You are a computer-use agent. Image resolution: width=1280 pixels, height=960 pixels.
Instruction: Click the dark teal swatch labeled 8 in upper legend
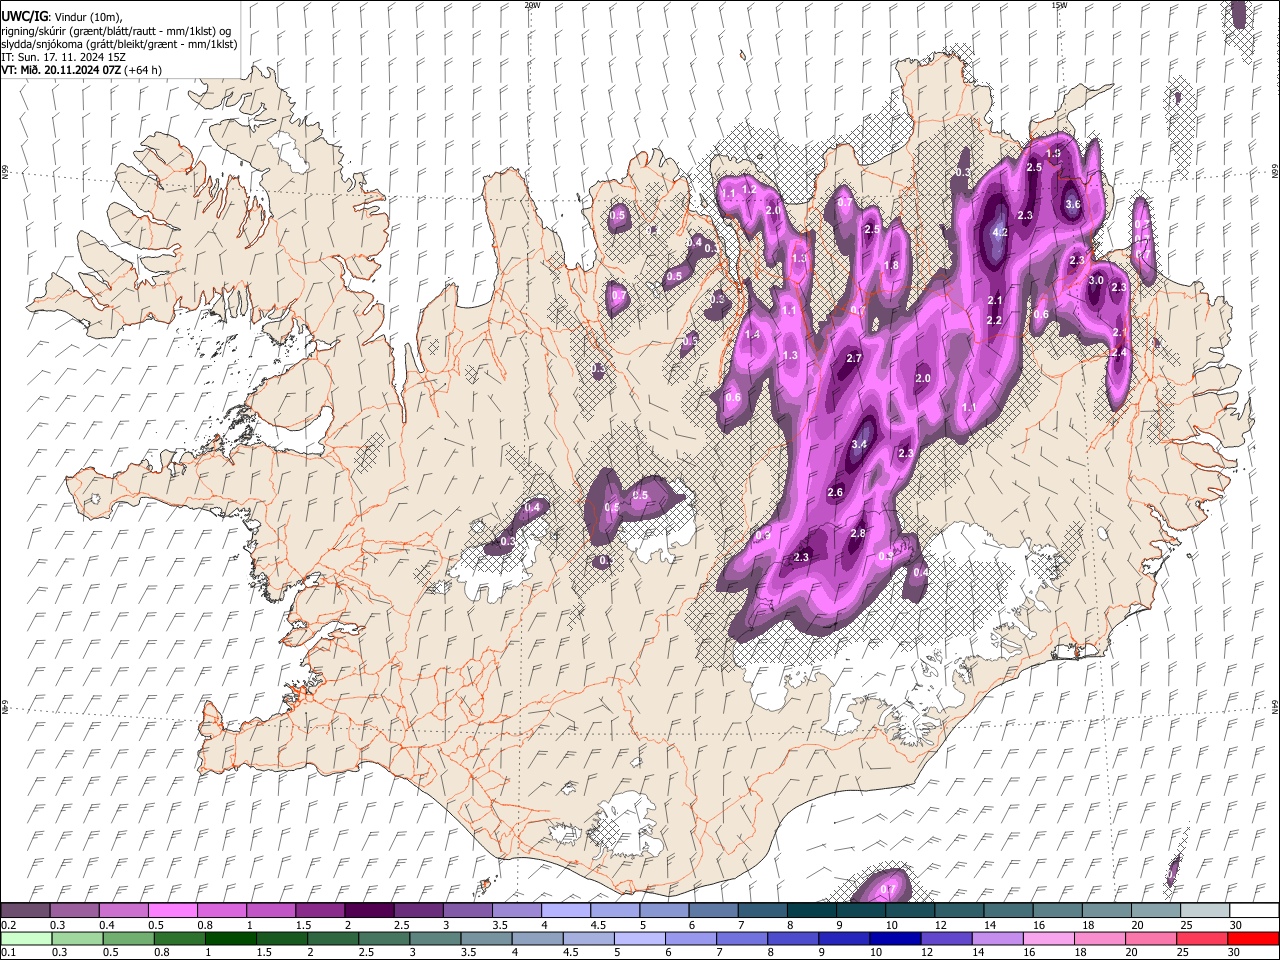(x=811, y=911)
